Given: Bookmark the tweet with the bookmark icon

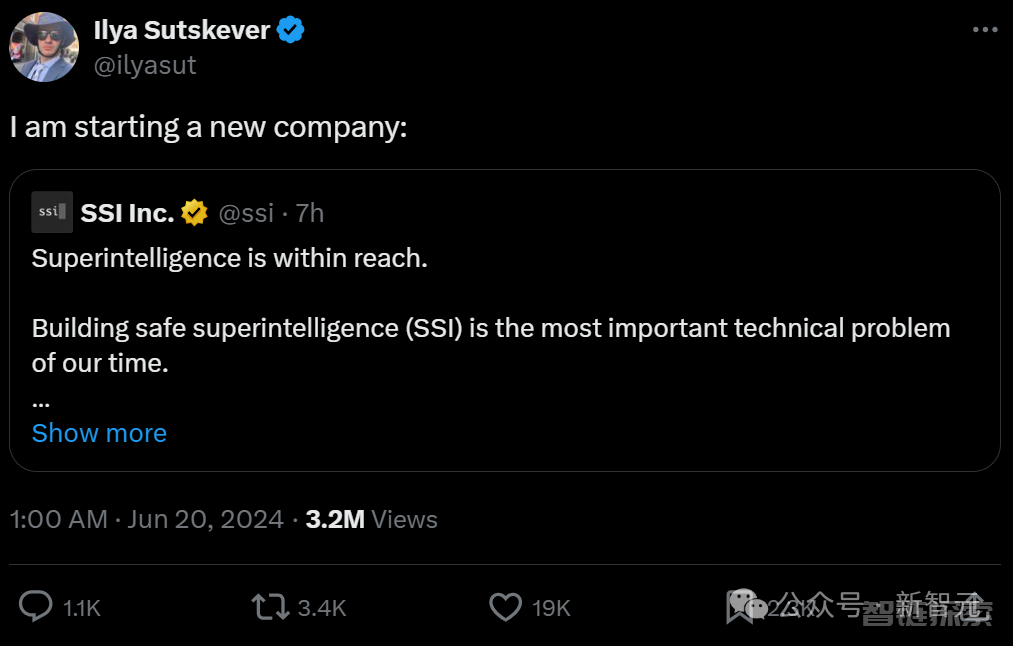Looking at the screenshot, I should (x=740, y=606).
